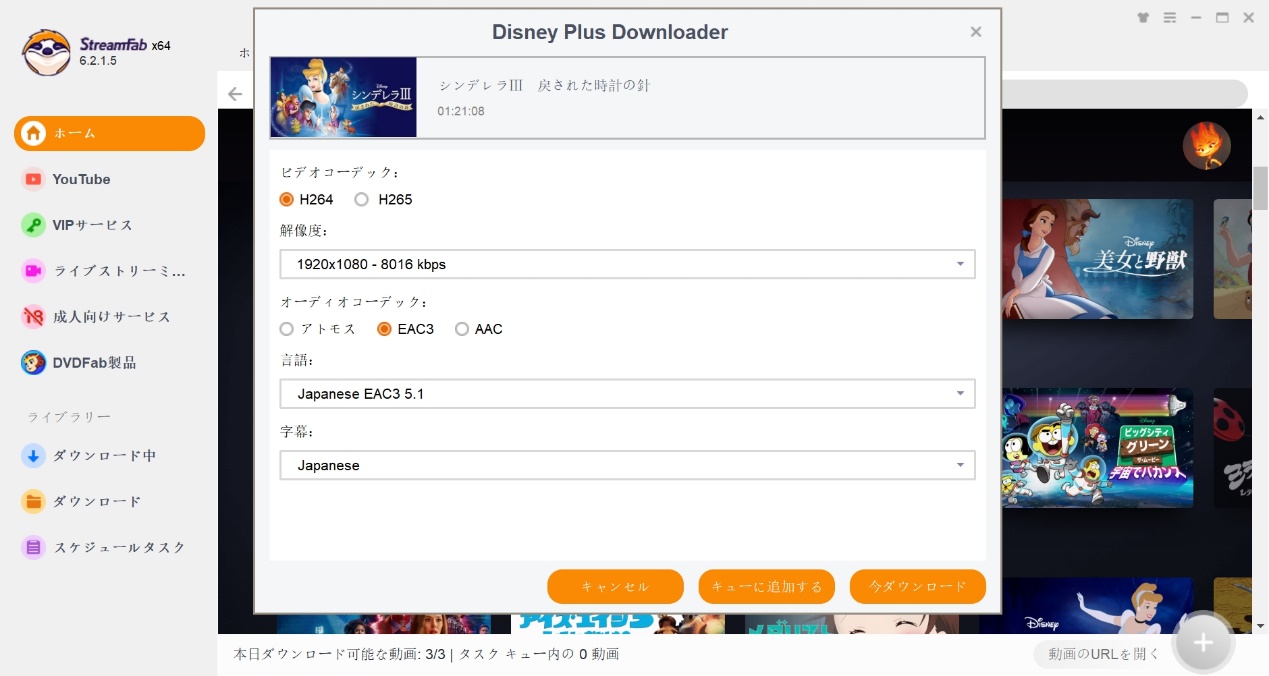Click the downloads folder icon

[x=34, y=502]
